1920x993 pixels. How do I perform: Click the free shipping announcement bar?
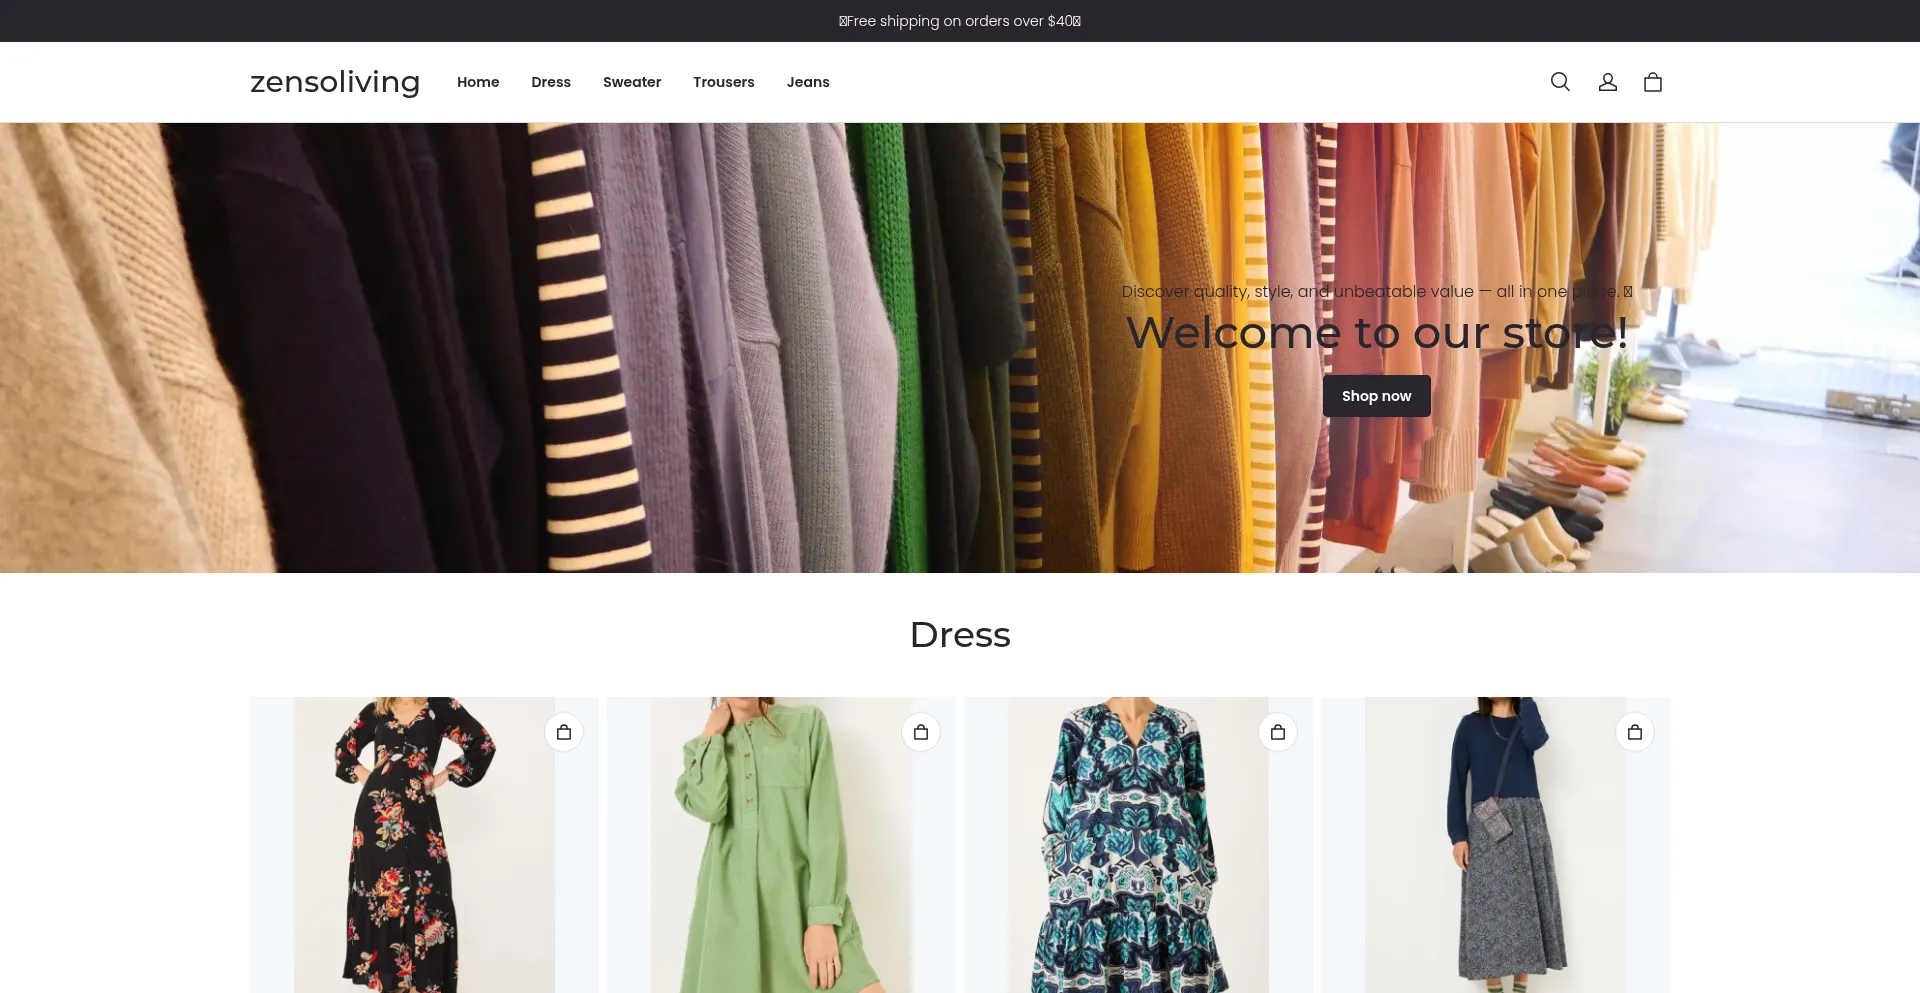[x=960, y=21]
